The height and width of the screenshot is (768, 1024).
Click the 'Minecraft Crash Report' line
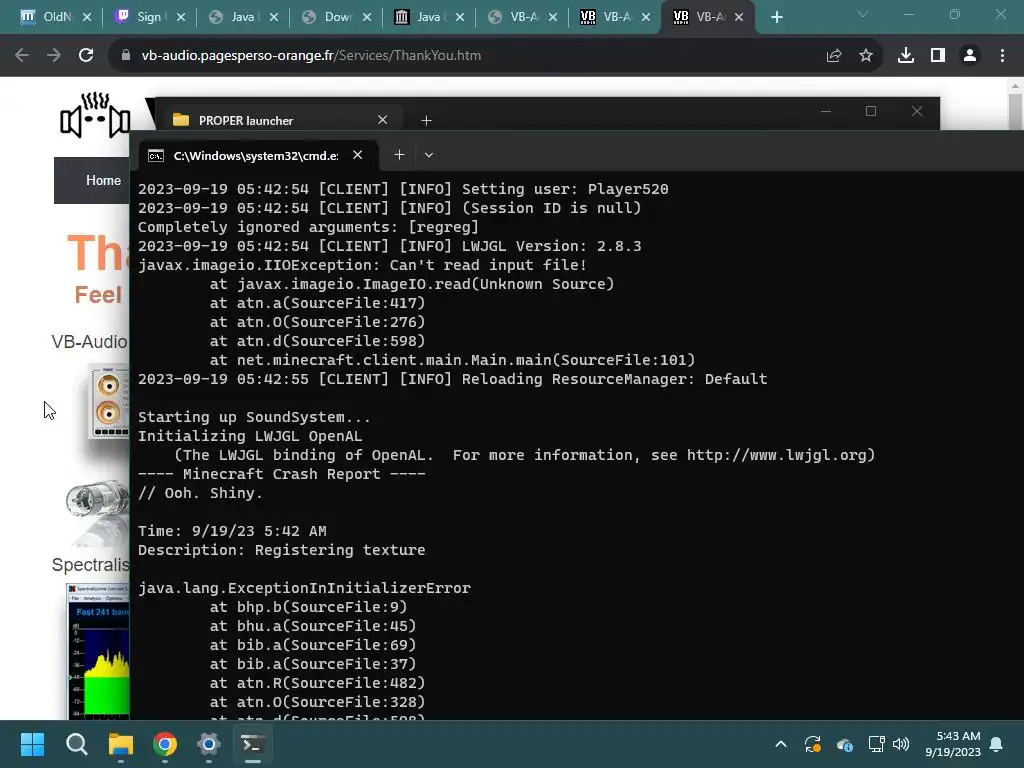pyautogui.click(x=281, y=474)
